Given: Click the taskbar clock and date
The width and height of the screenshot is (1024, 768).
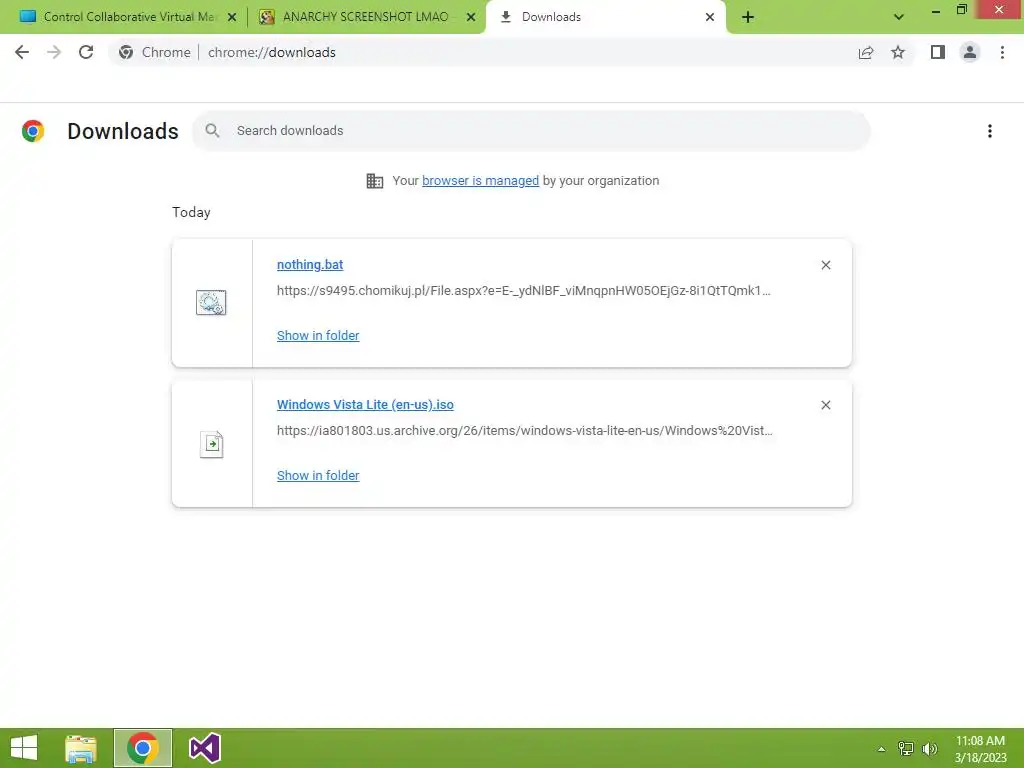Looking at the screenshot, I should [980, 749].
